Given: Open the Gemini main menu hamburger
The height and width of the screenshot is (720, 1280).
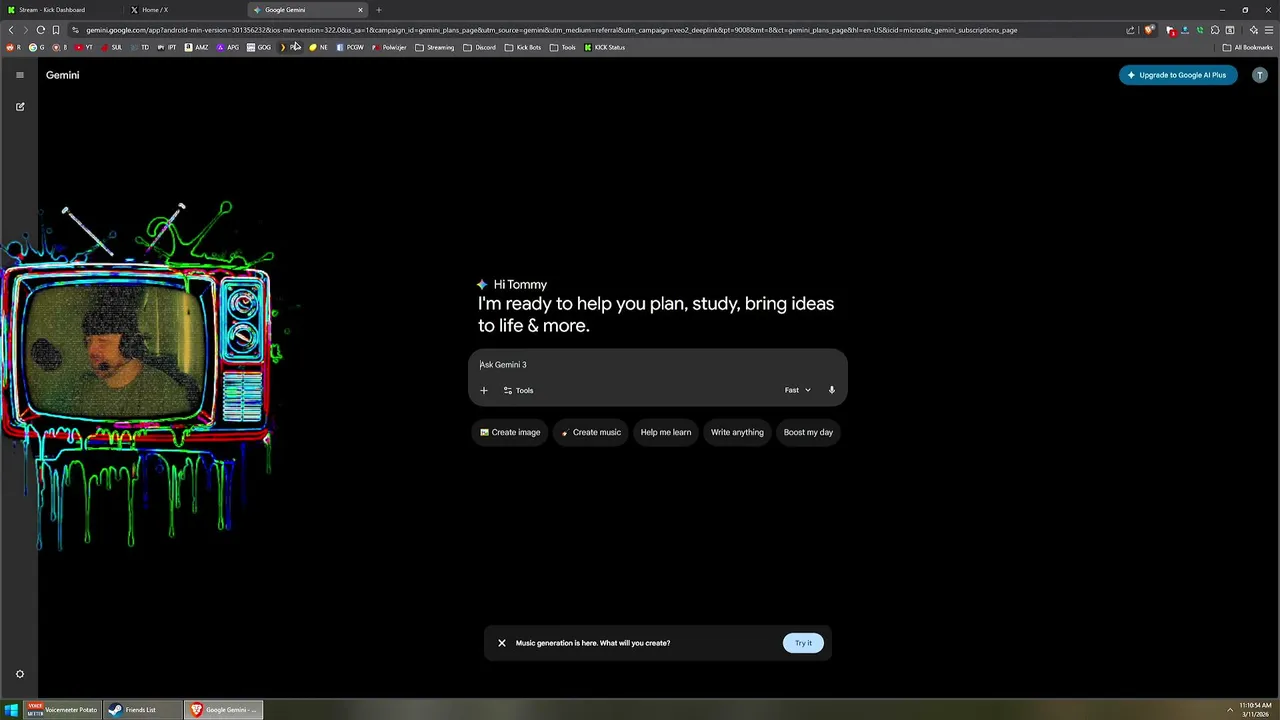Looking at the screenshot, I should pos(19,75).
